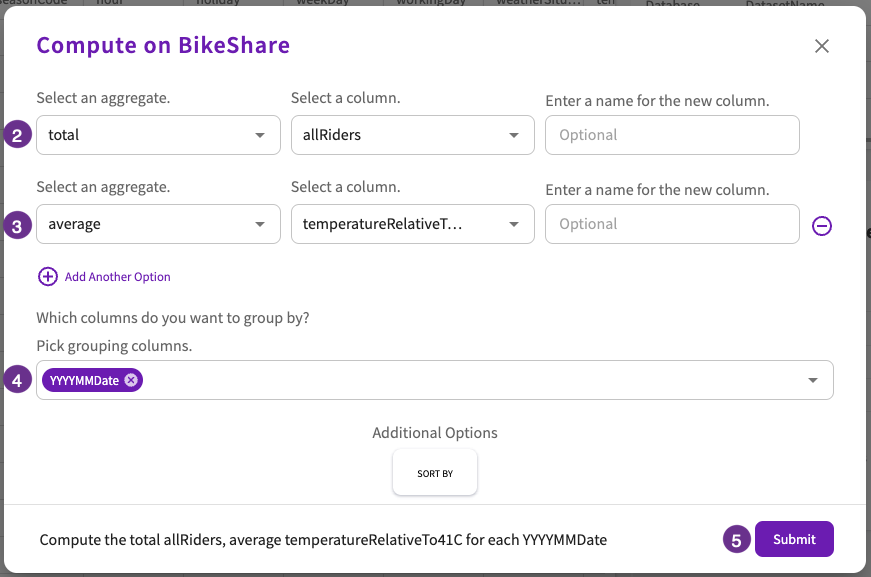
Task: Open the SORT BY additional option
Action: tap(435, 473)
